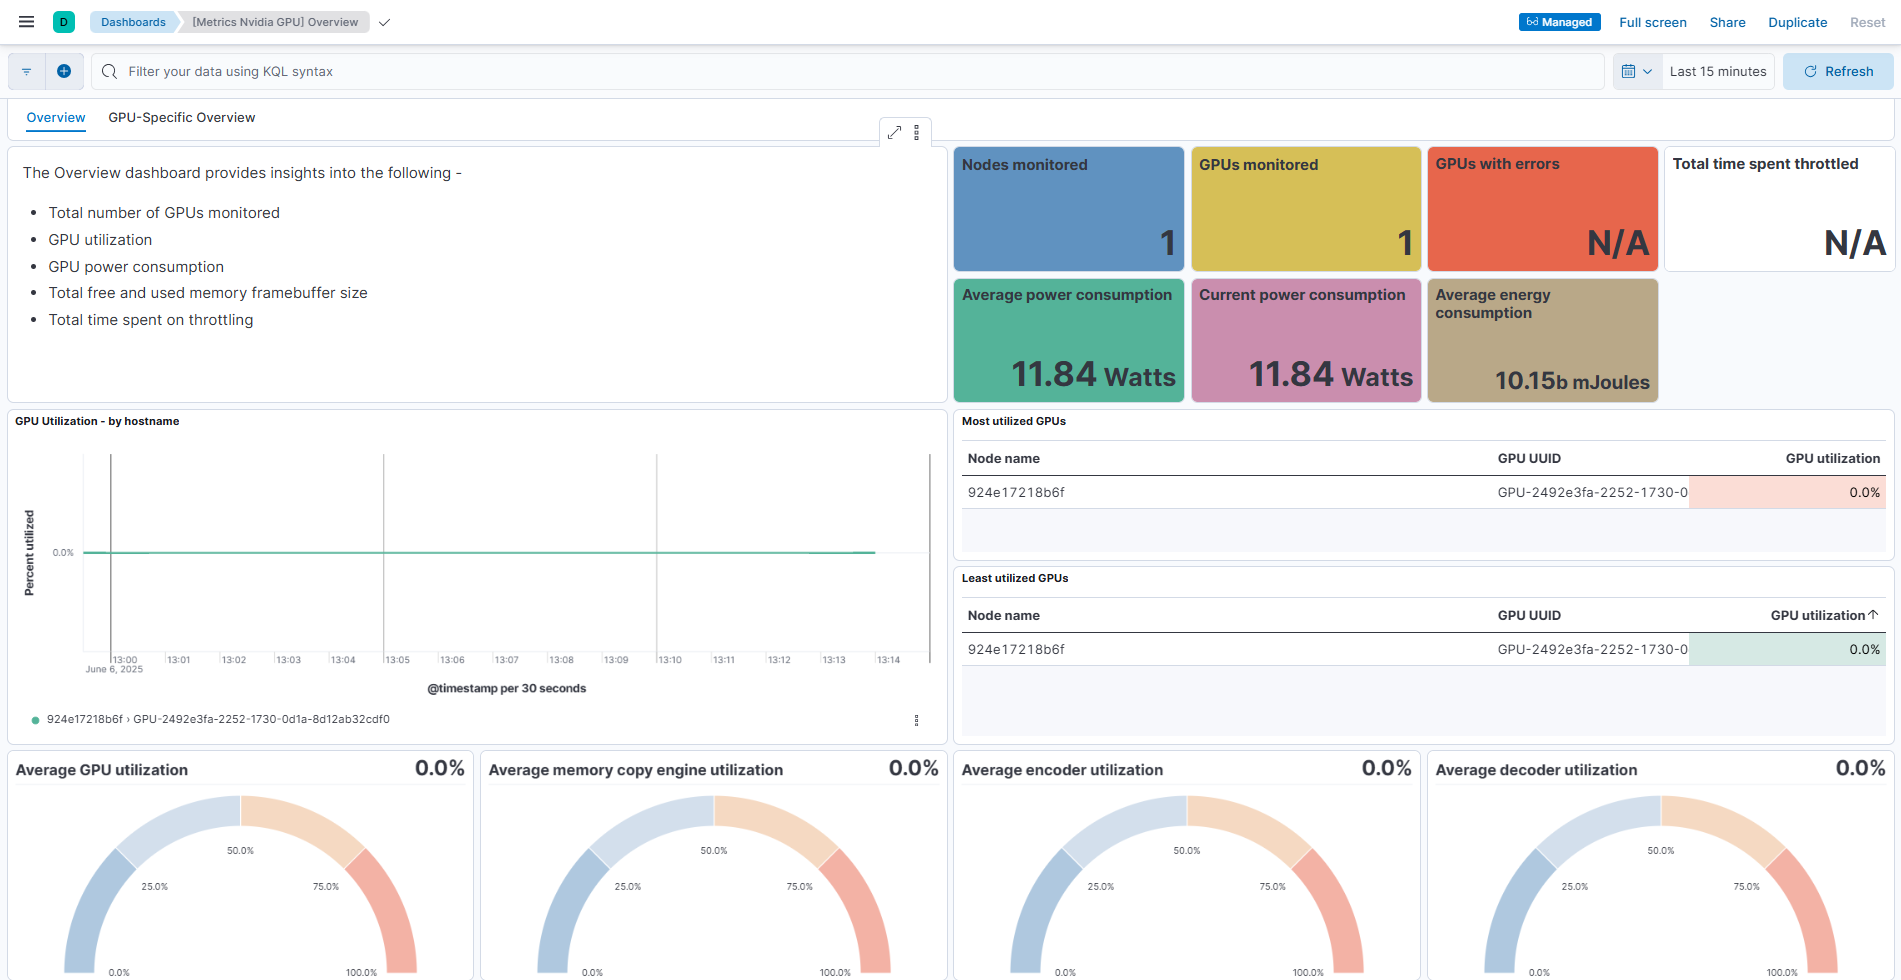
Task: Open panel options three-dot menu
Action: 917,133
